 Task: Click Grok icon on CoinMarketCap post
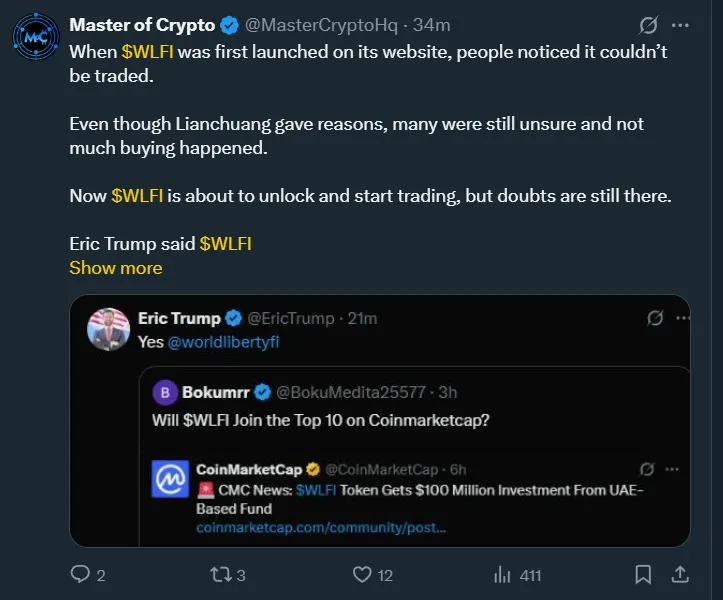pyautogui.click(x=647, y=470)
